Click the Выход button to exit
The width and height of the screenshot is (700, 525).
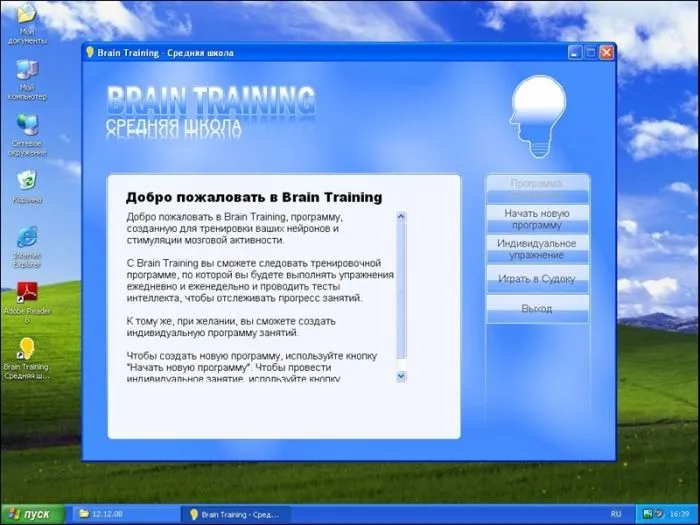pyautogui.click(x=537, y=309)
